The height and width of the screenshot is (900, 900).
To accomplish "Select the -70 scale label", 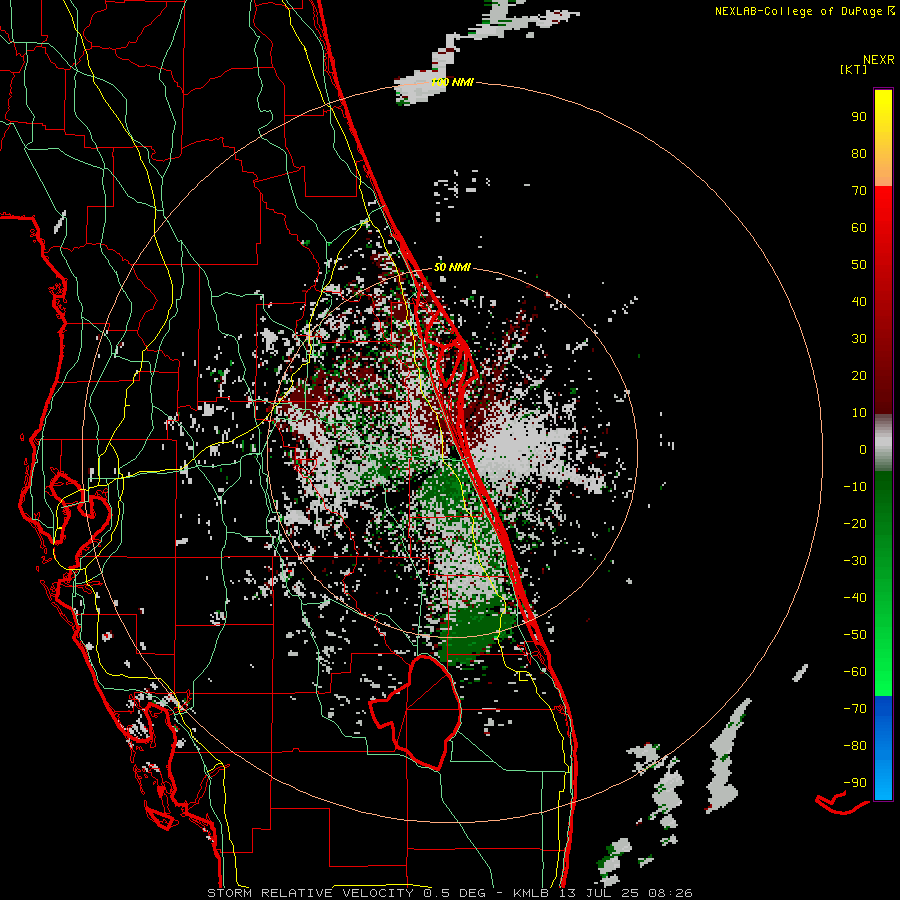I will (855, 709).
